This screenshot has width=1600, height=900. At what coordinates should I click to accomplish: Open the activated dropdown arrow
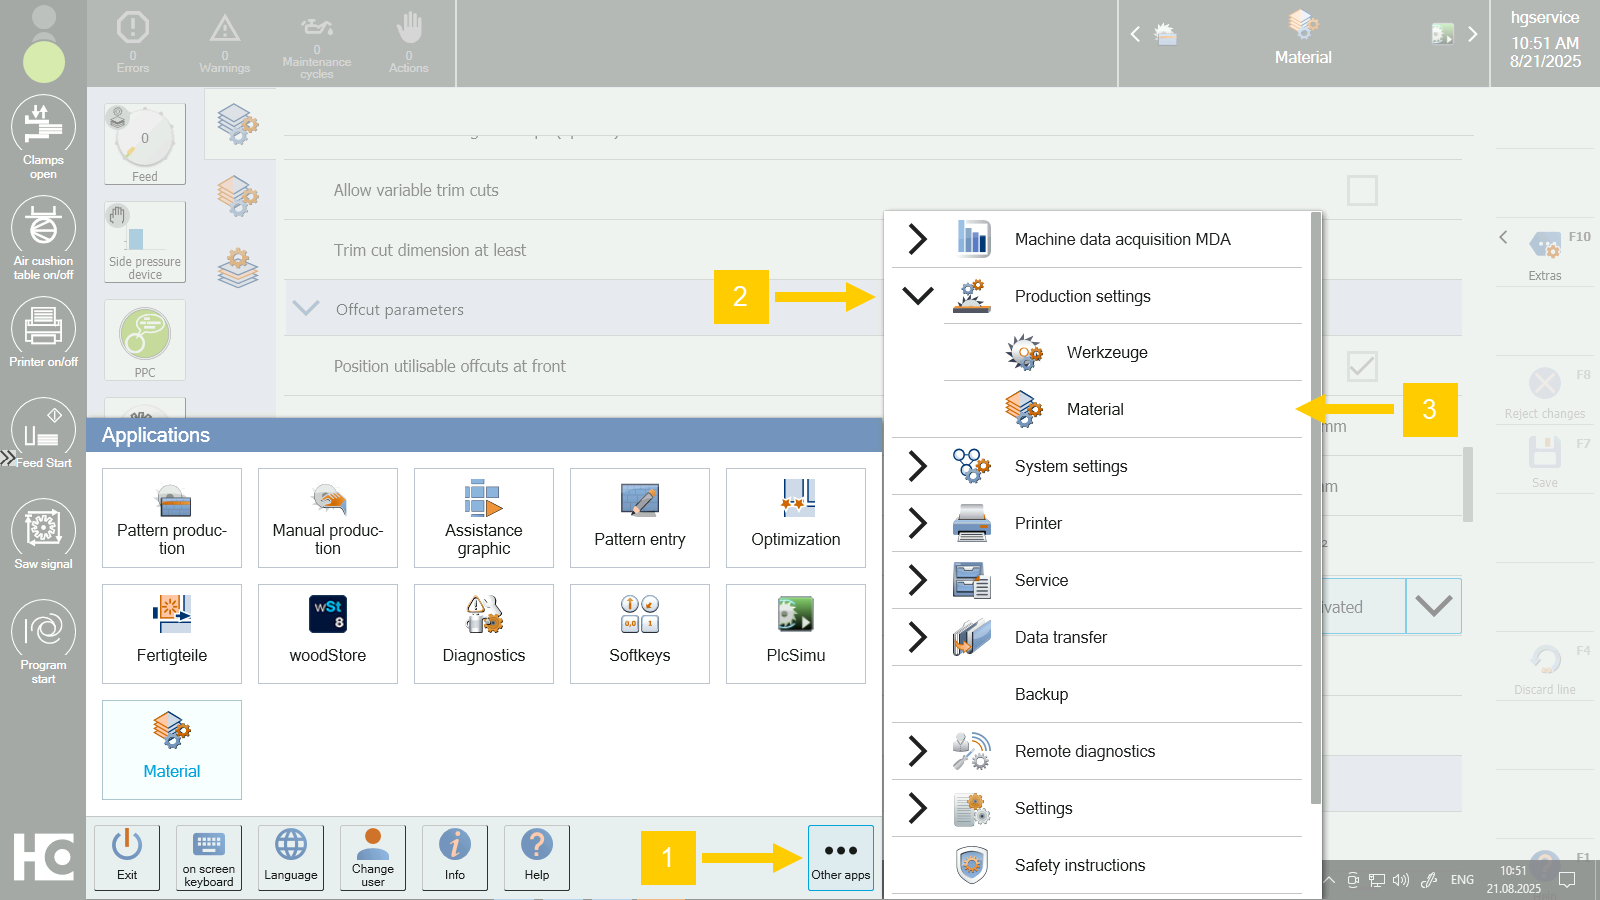tap(1433, 606)
